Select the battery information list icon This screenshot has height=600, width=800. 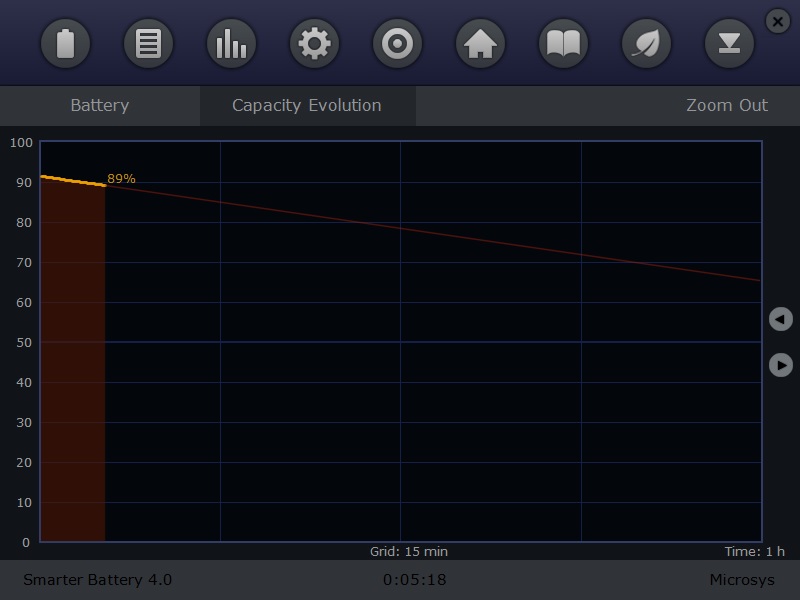pyautogui.click(x=149, y=43)
